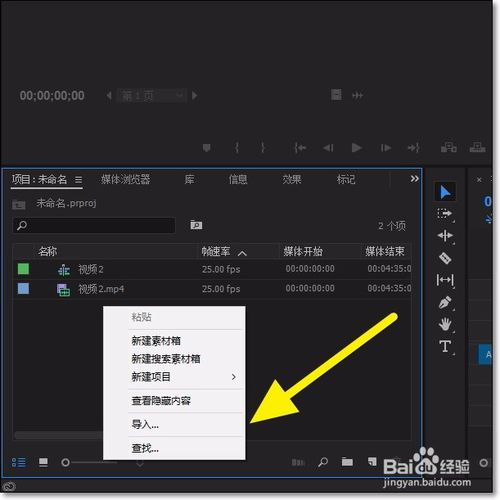
Task: Click the 媒体开始 column header
Action: click(303, 251)
